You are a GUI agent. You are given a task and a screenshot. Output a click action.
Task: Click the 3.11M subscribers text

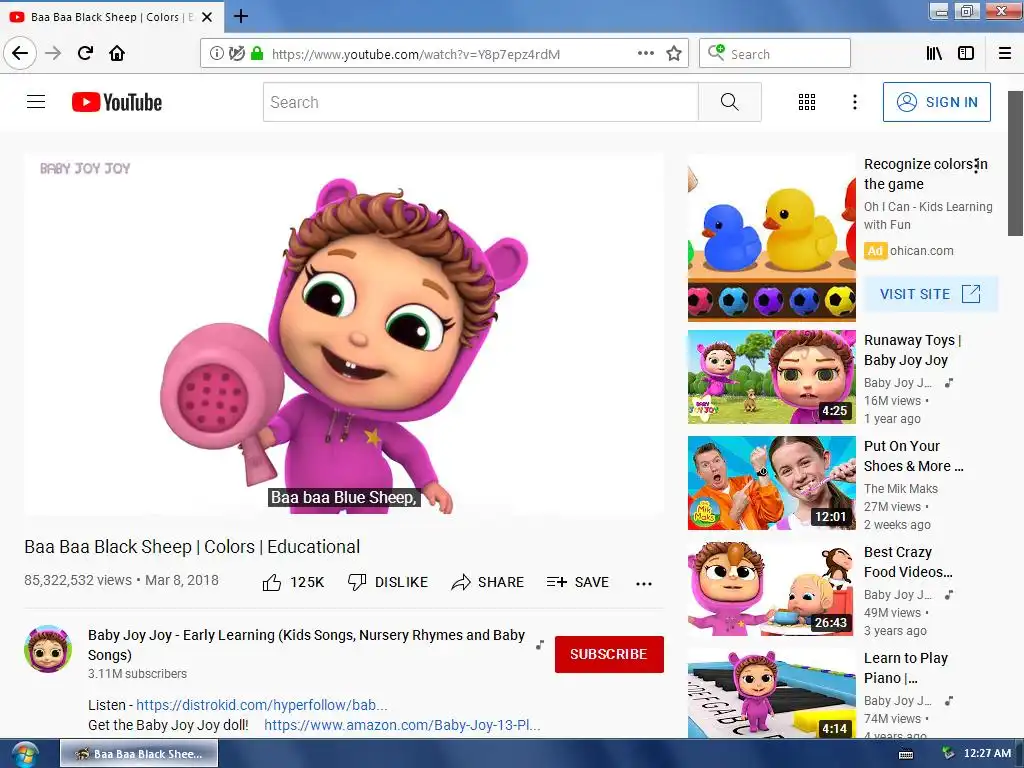click(x=137, y=673)
